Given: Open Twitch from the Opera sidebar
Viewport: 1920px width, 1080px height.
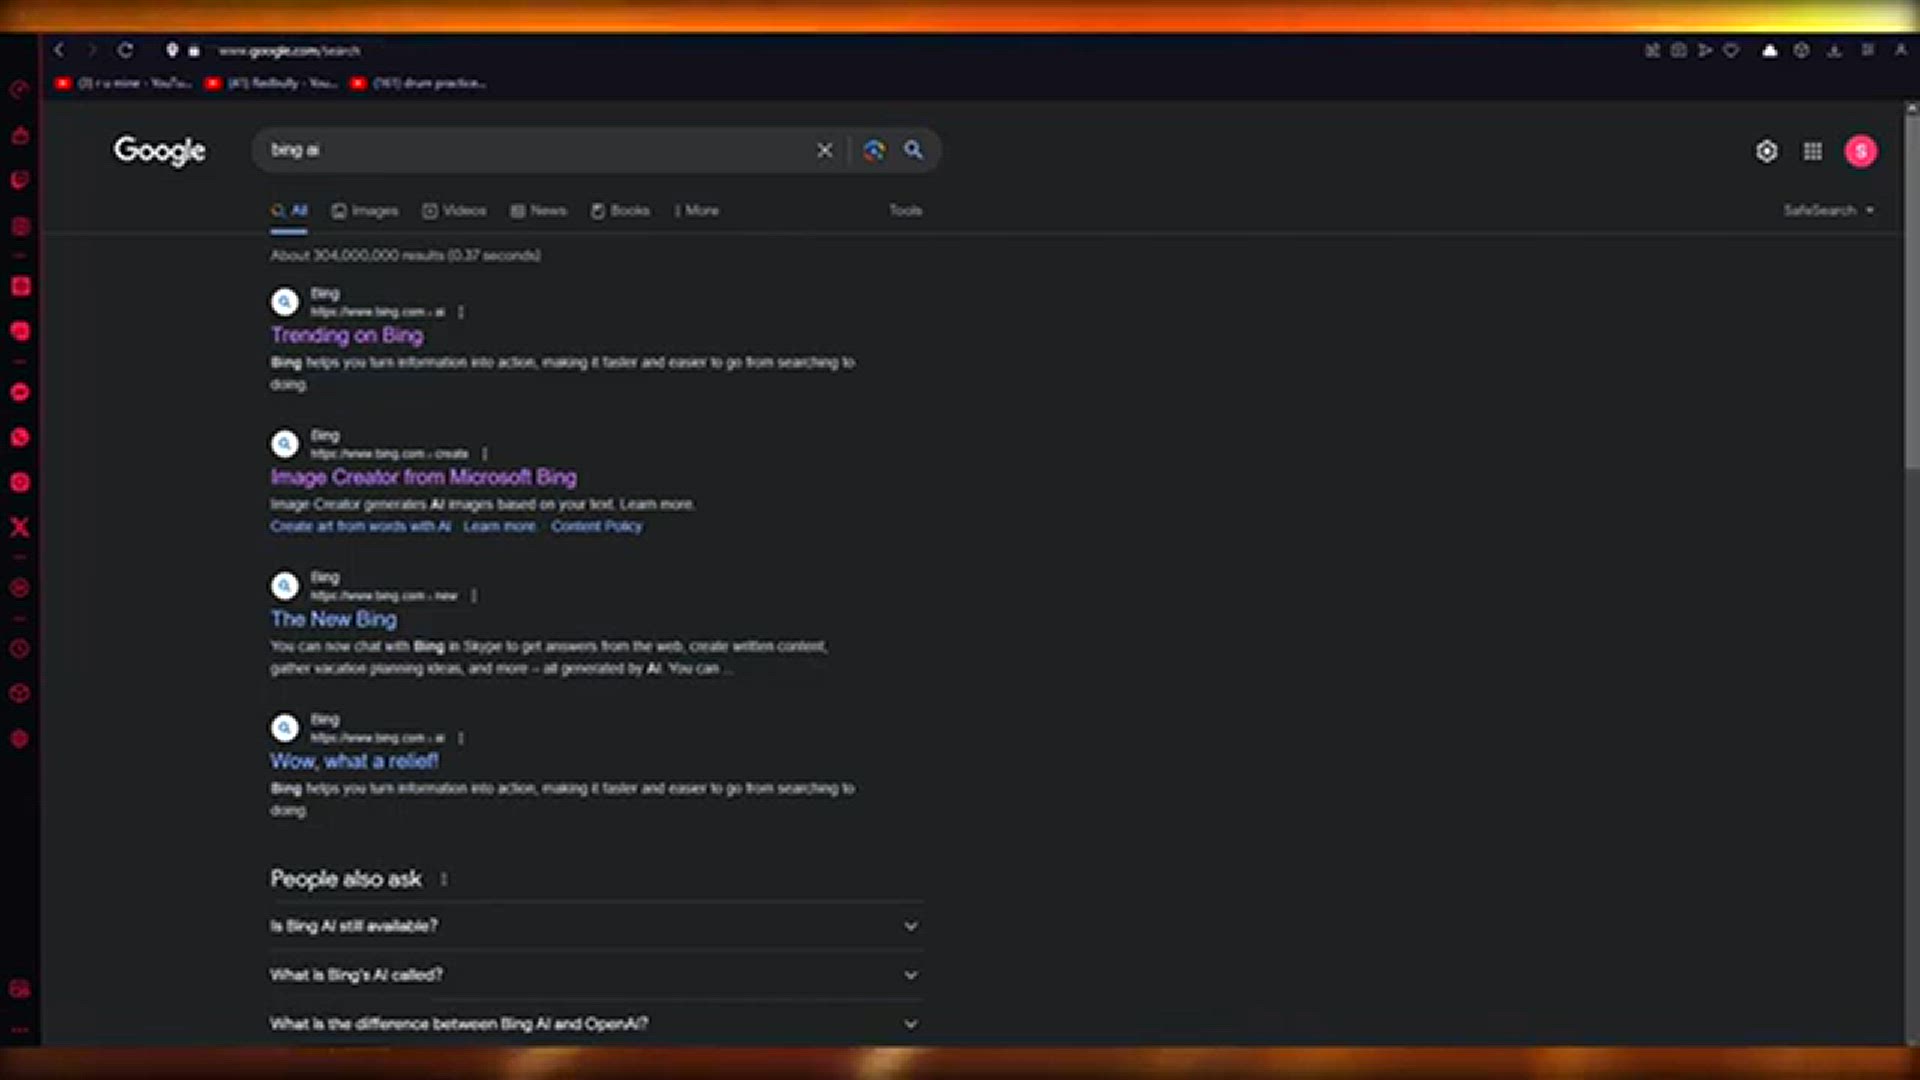Looking at the screenshot, I should [x=19, y=180].
